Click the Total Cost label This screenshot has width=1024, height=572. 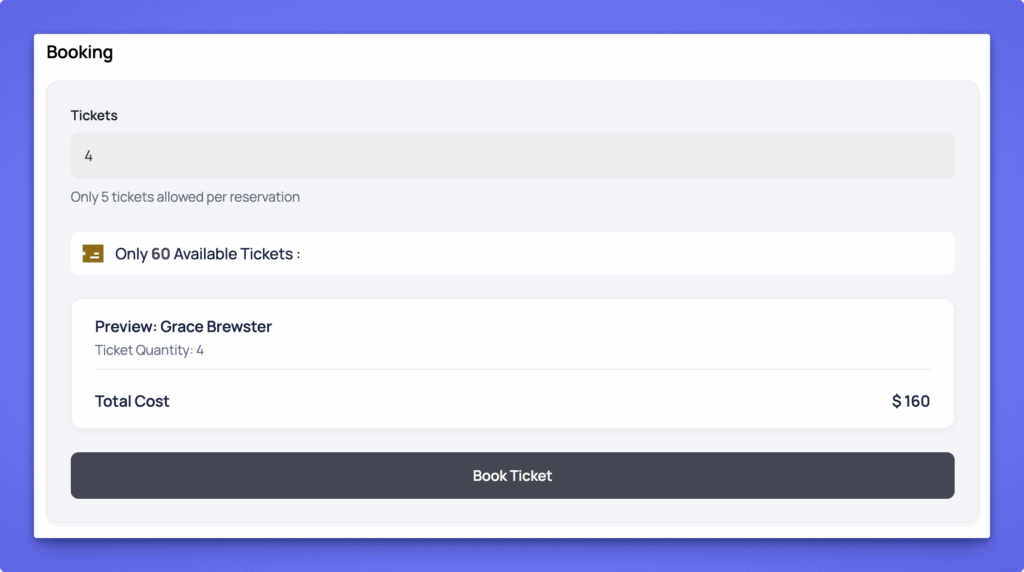coord(132,401)
